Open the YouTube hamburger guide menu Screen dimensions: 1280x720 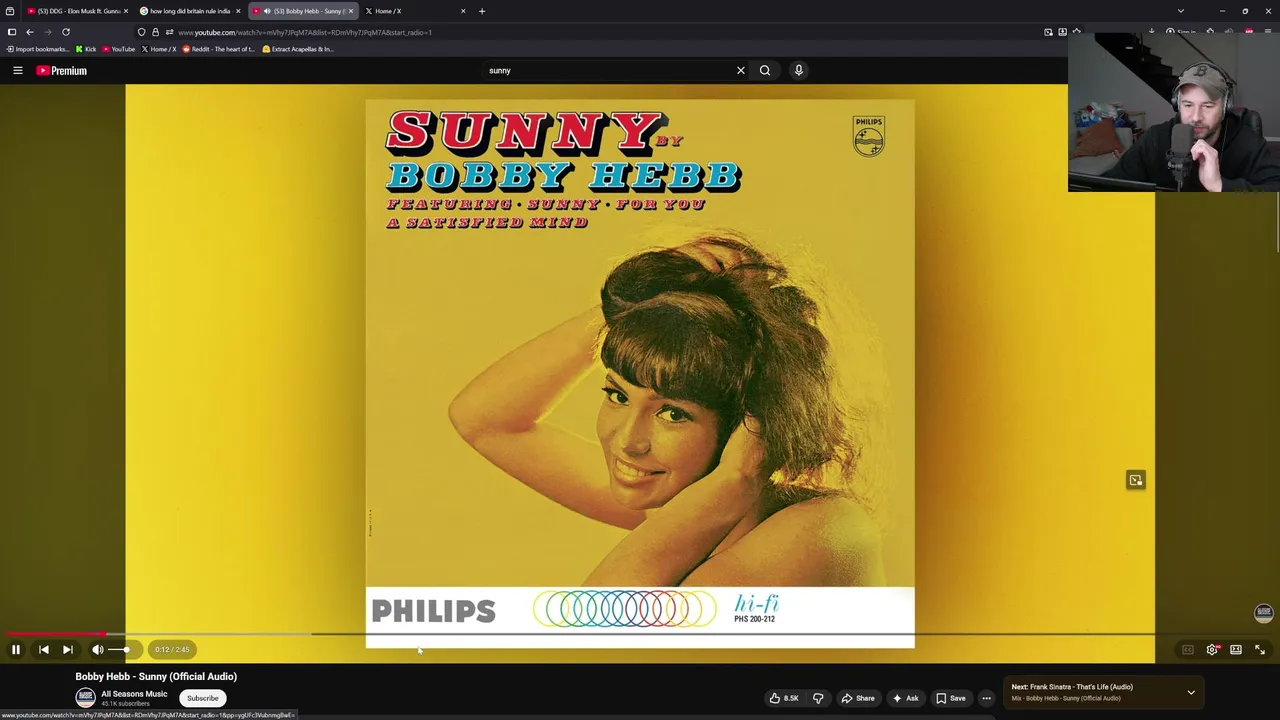tap(17, 70)
